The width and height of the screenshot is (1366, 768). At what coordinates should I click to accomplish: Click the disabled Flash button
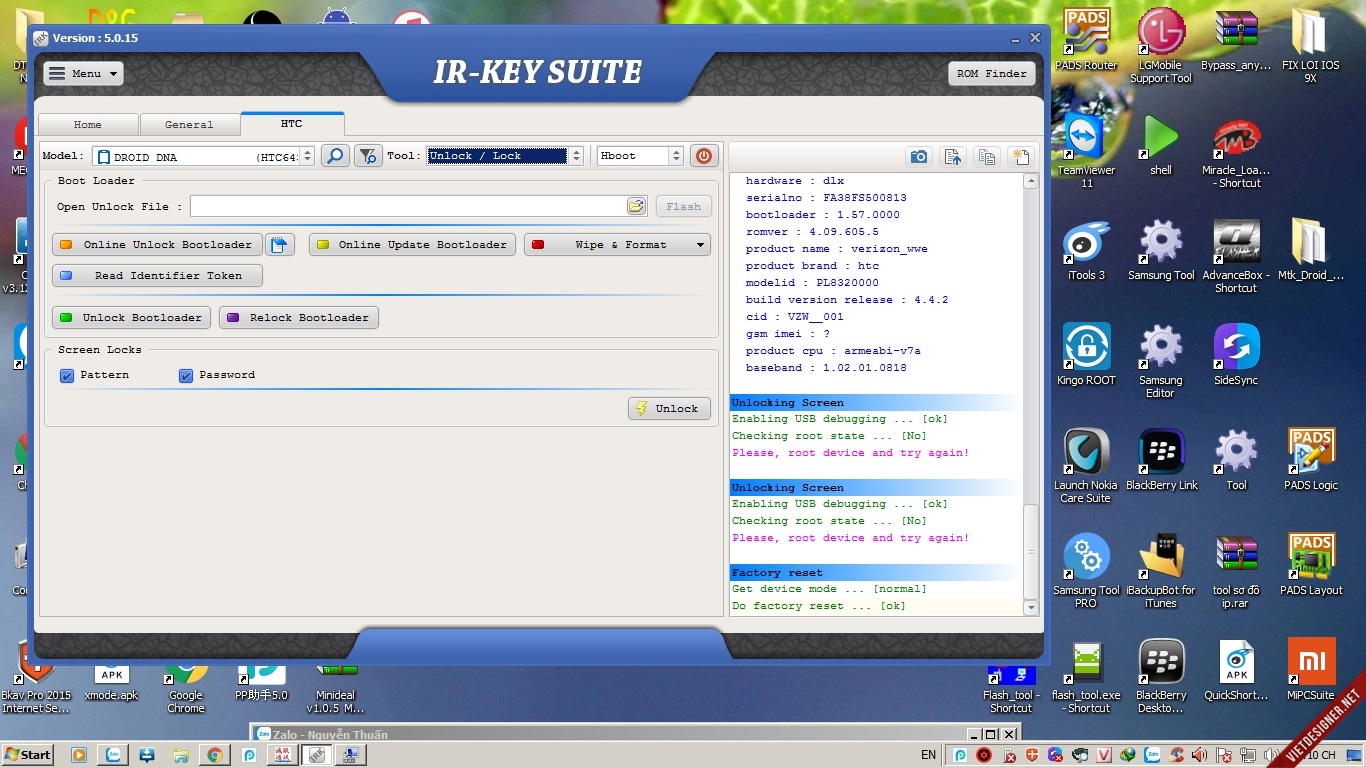[x=684, y=207]
